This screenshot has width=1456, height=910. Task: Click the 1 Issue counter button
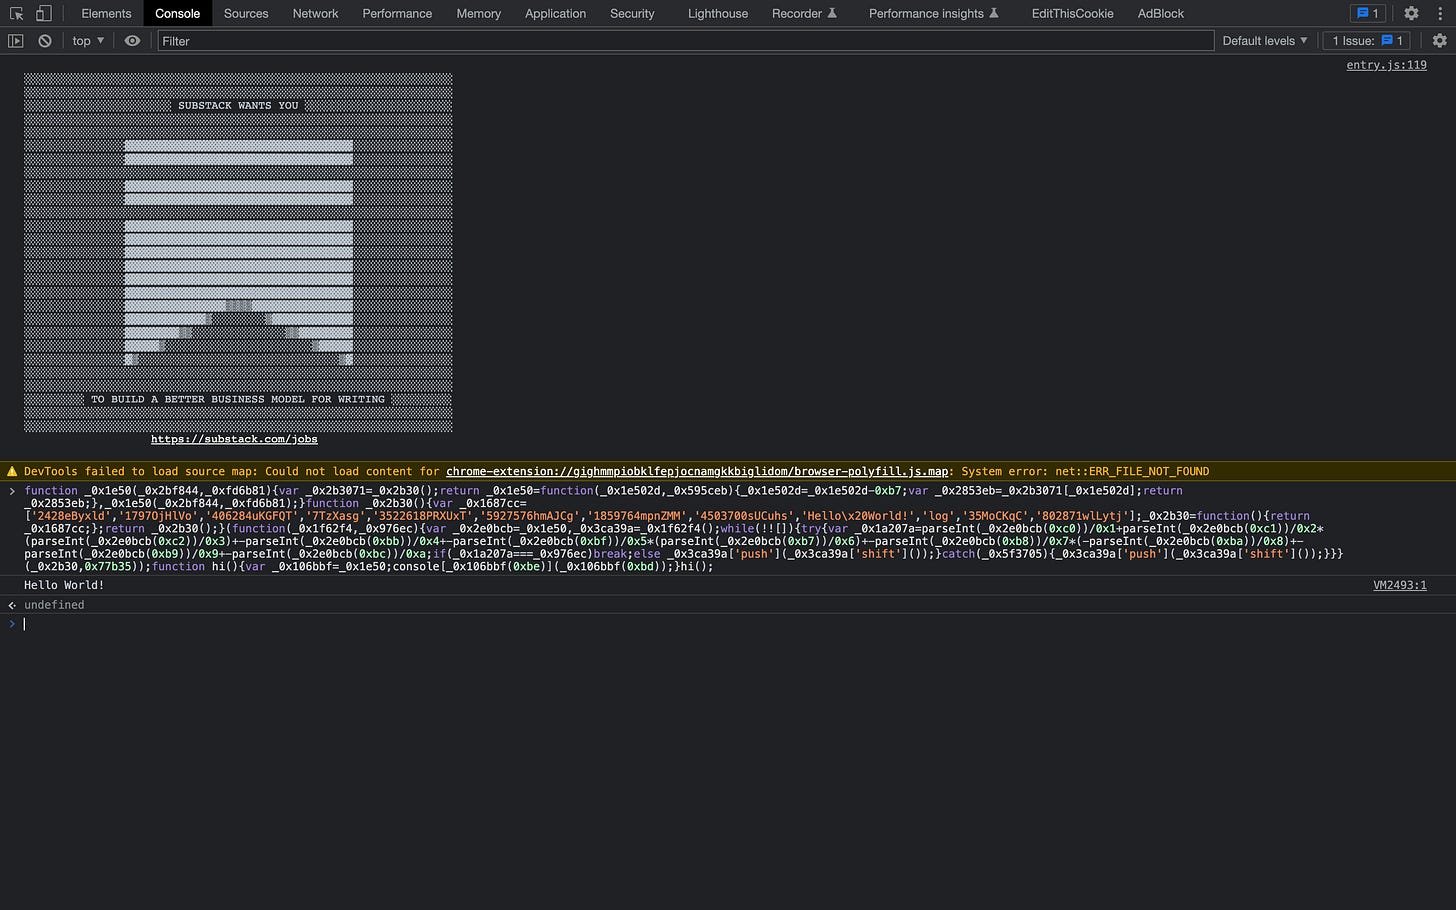[1366, 40]
